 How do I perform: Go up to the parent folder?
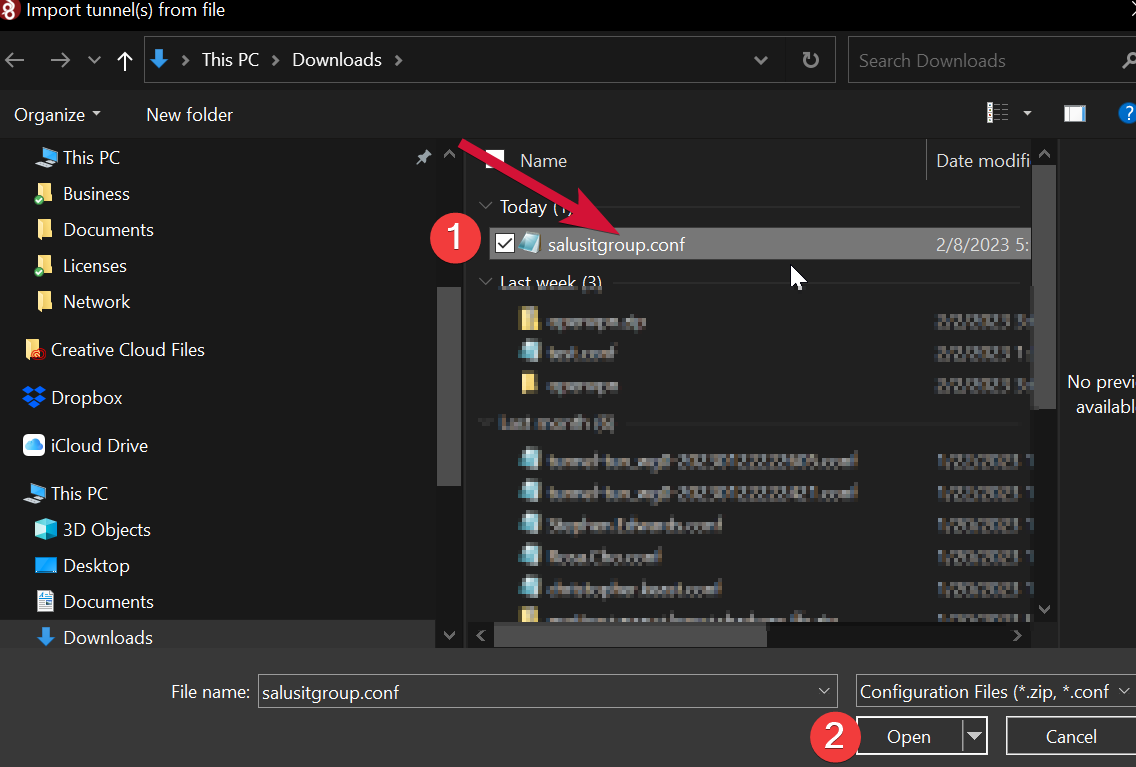coord(124,59)
